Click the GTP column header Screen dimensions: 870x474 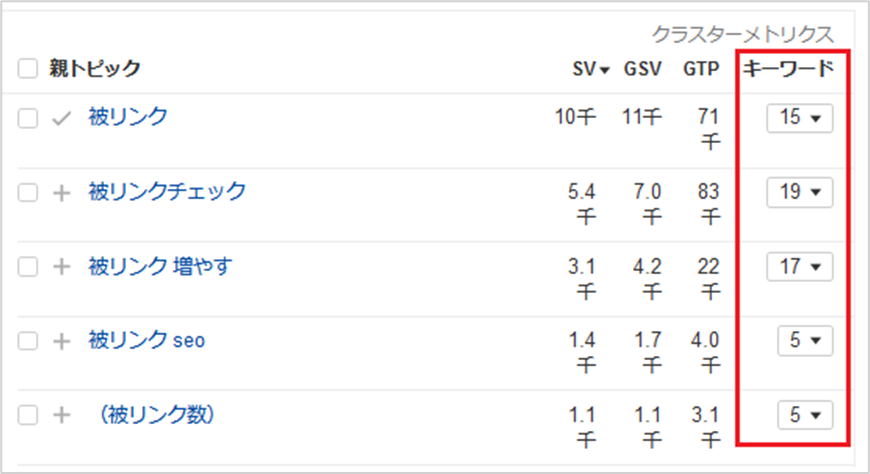(x=701, y=69)
